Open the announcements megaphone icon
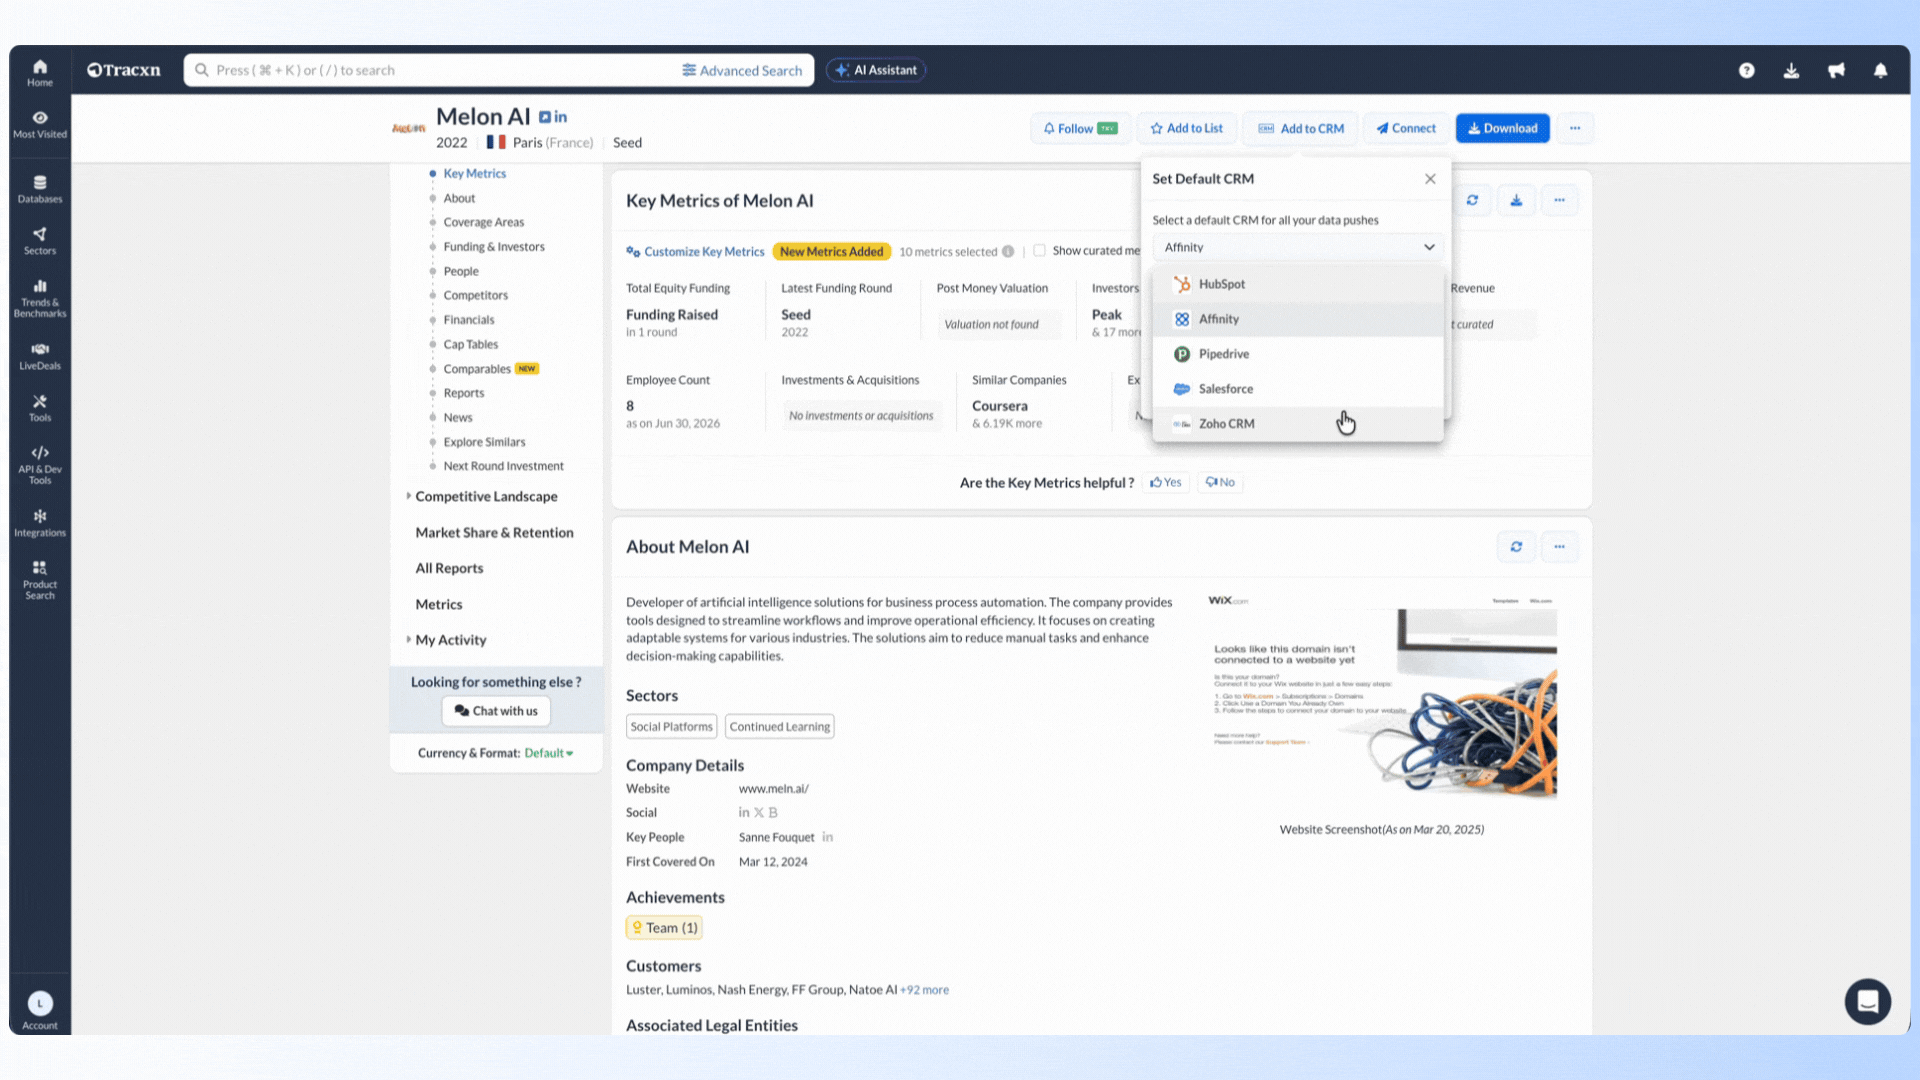Image resolution: width=1920 pixels, height=1080 pixels. (x=1836, y=70)
